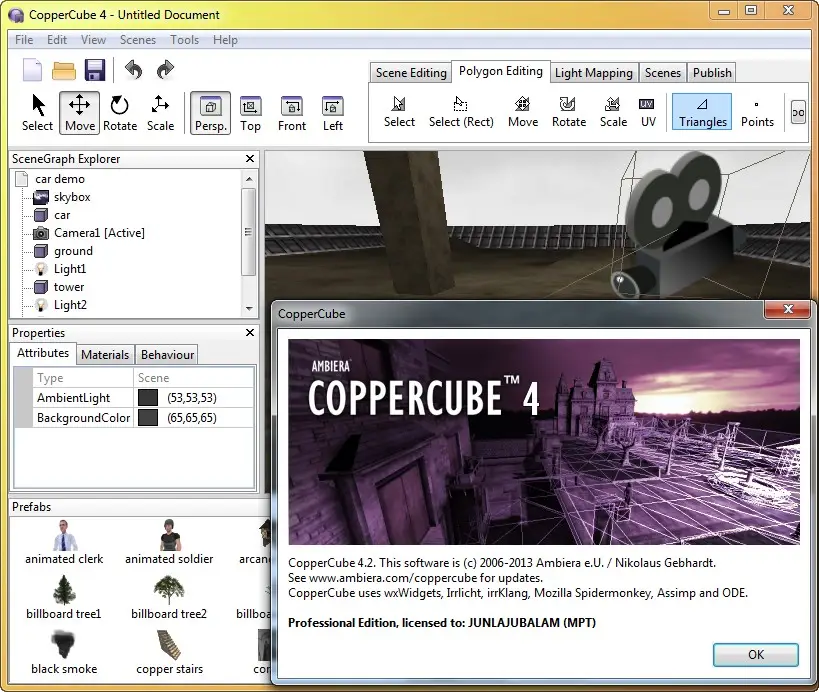
Task: Save the document with the floppy disk icon
Action: click(x=95, y=69)
